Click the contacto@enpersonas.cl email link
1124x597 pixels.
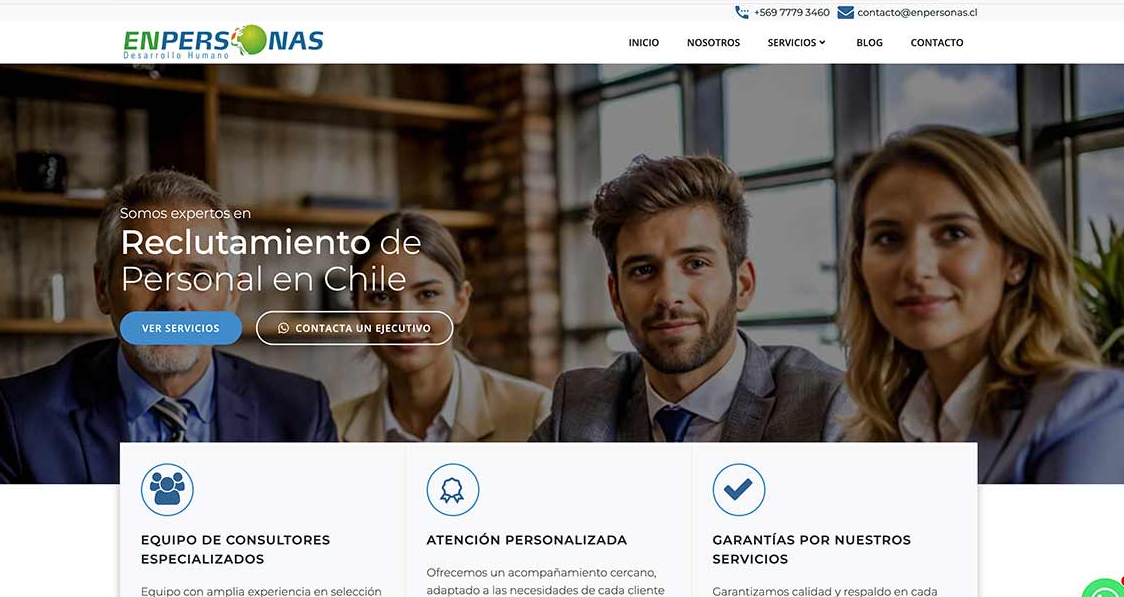[917, 12]
